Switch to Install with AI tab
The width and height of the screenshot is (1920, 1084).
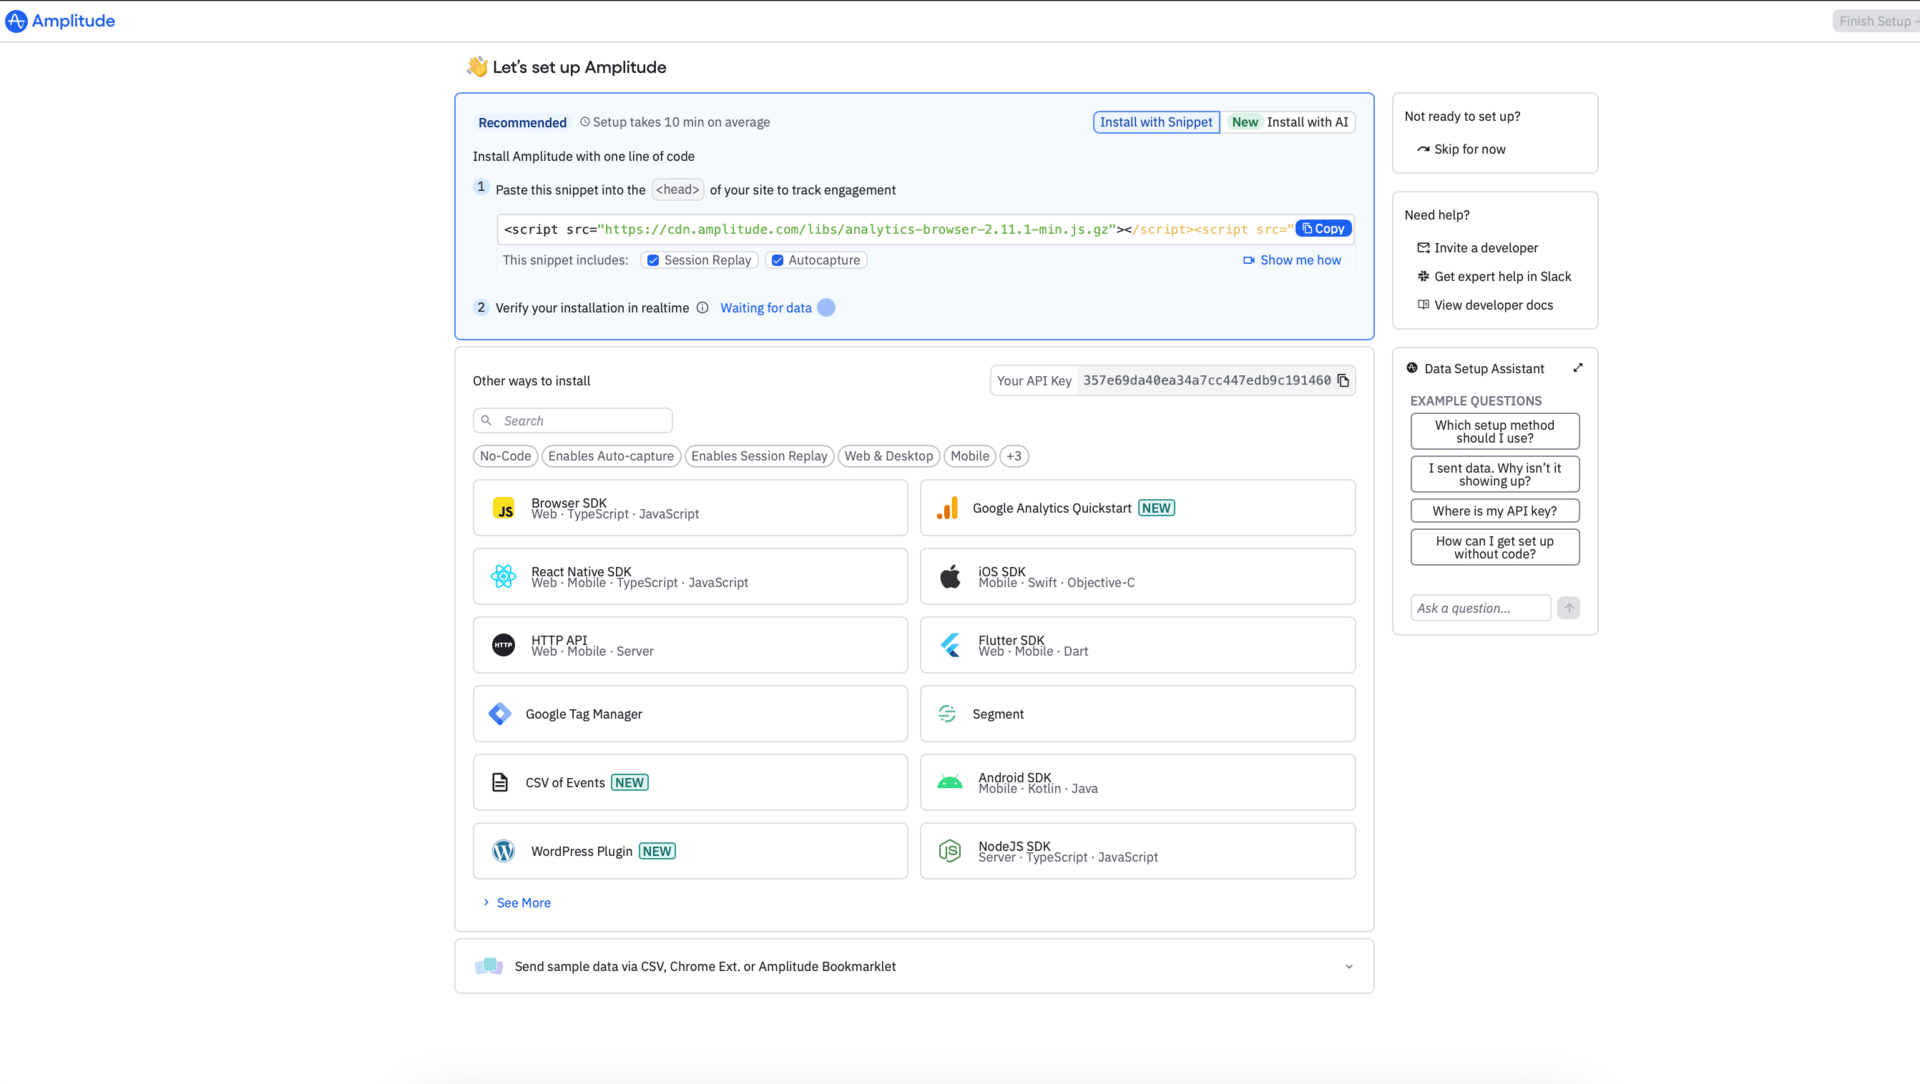click(x=1289, y=122)
